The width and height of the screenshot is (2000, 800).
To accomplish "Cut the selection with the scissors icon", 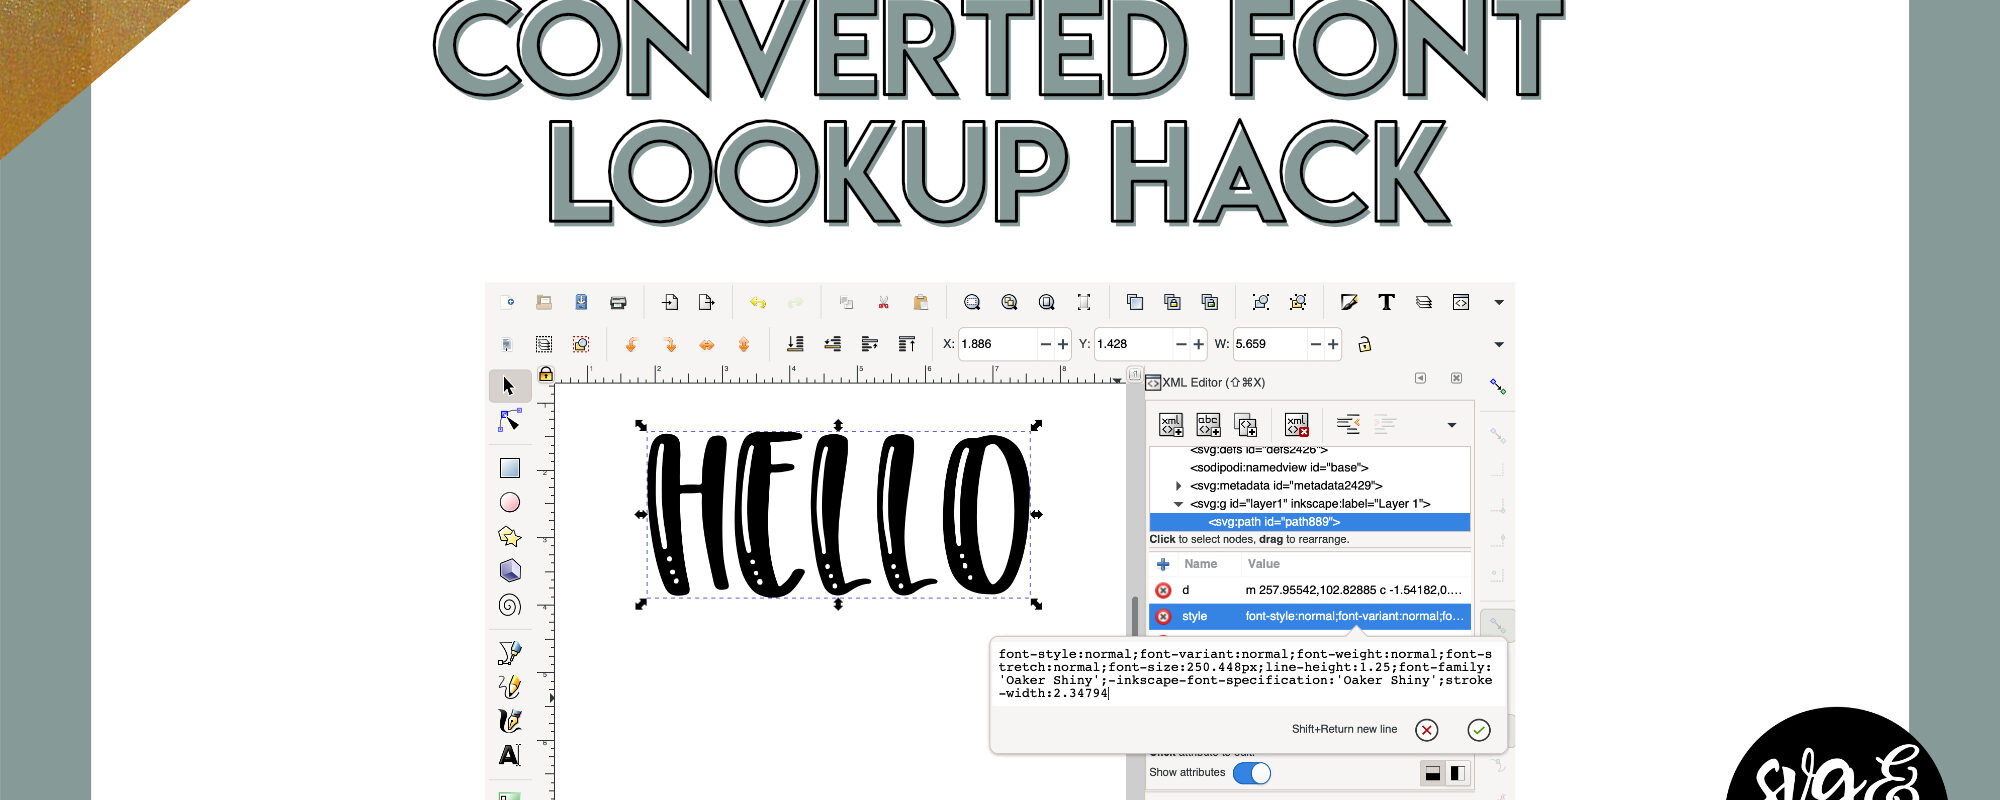I will tap(883, 302).
